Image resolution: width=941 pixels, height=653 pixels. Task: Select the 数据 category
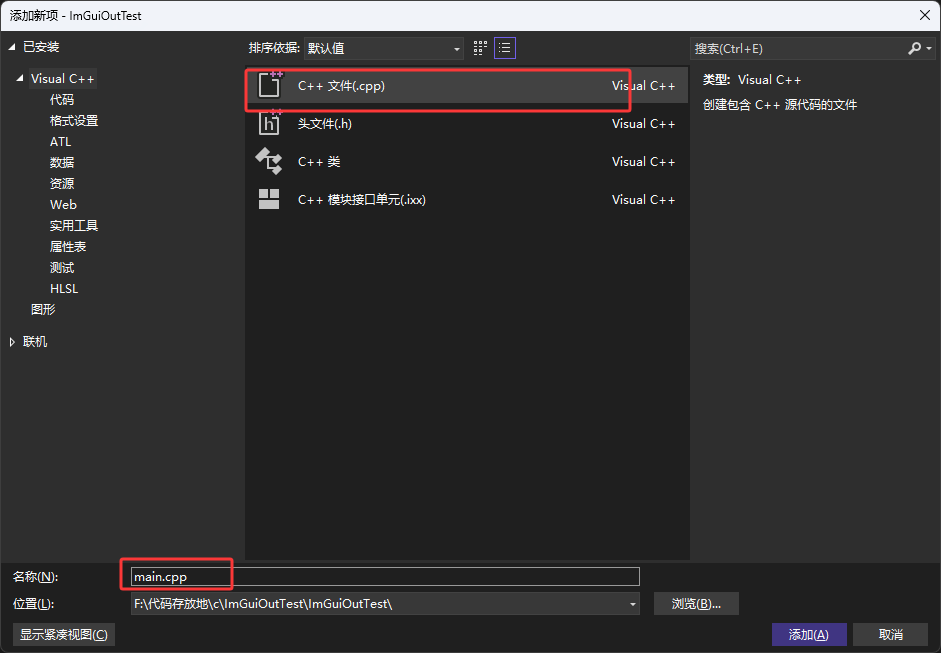coord(62,163)
